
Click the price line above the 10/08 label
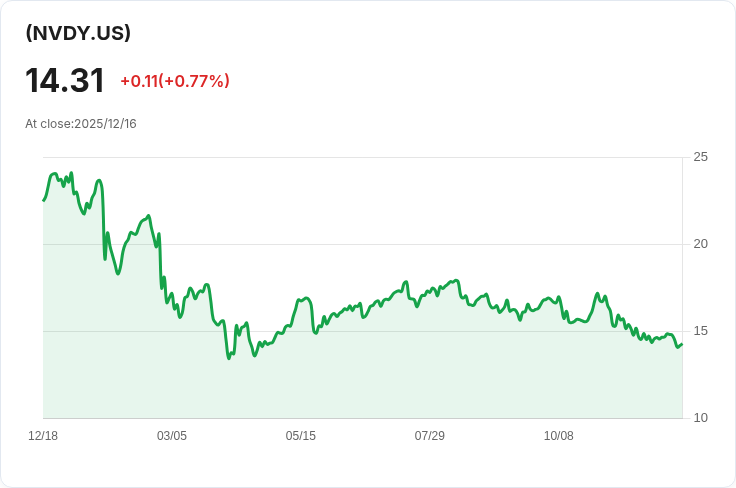click(x=559, y=298)
